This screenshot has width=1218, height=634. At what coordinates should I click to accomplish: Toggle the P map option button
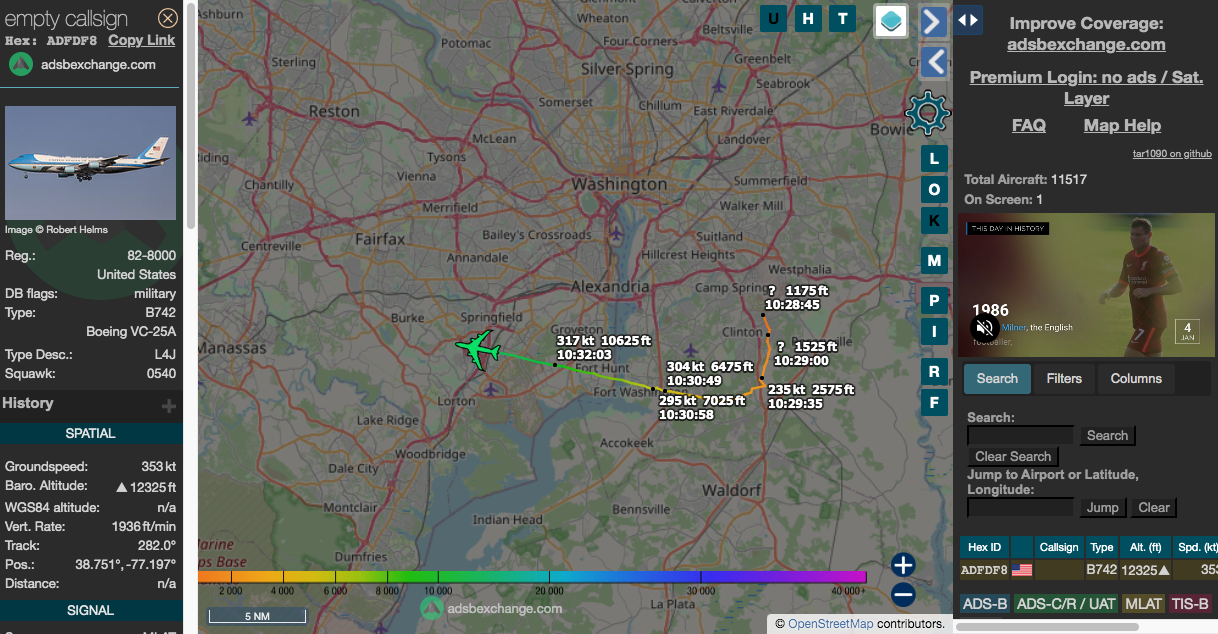[934, 300]
